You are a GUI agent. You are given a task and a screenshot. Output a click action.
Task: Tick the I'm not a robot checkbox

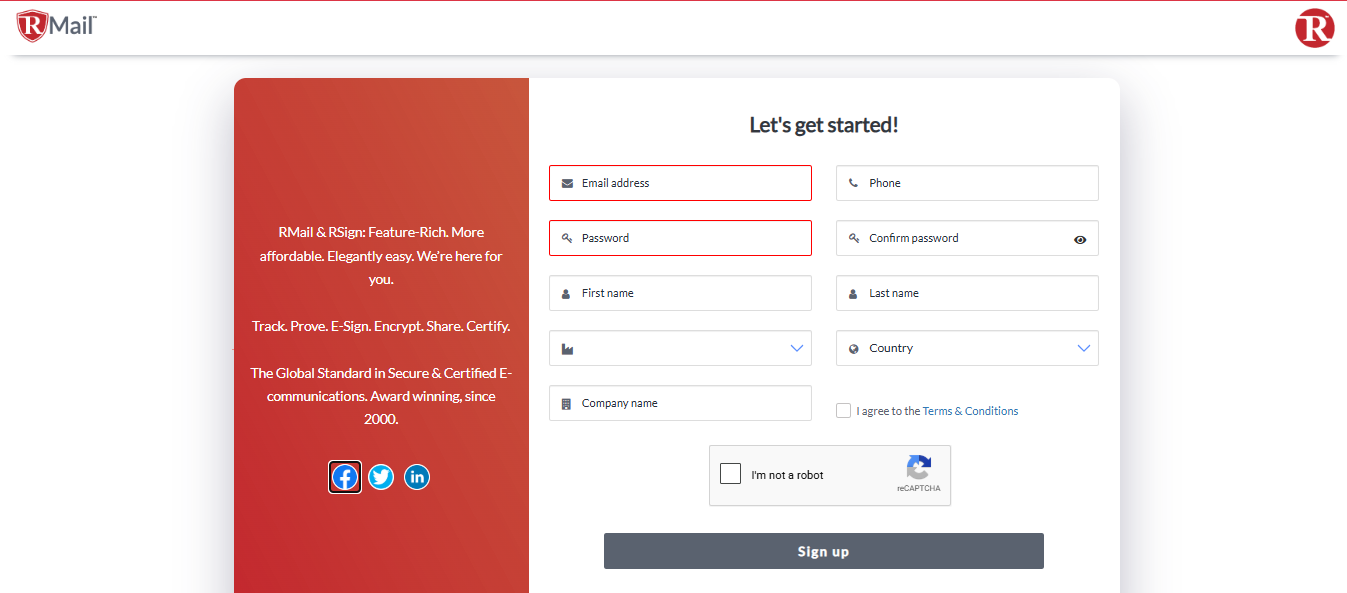[731, 474]
